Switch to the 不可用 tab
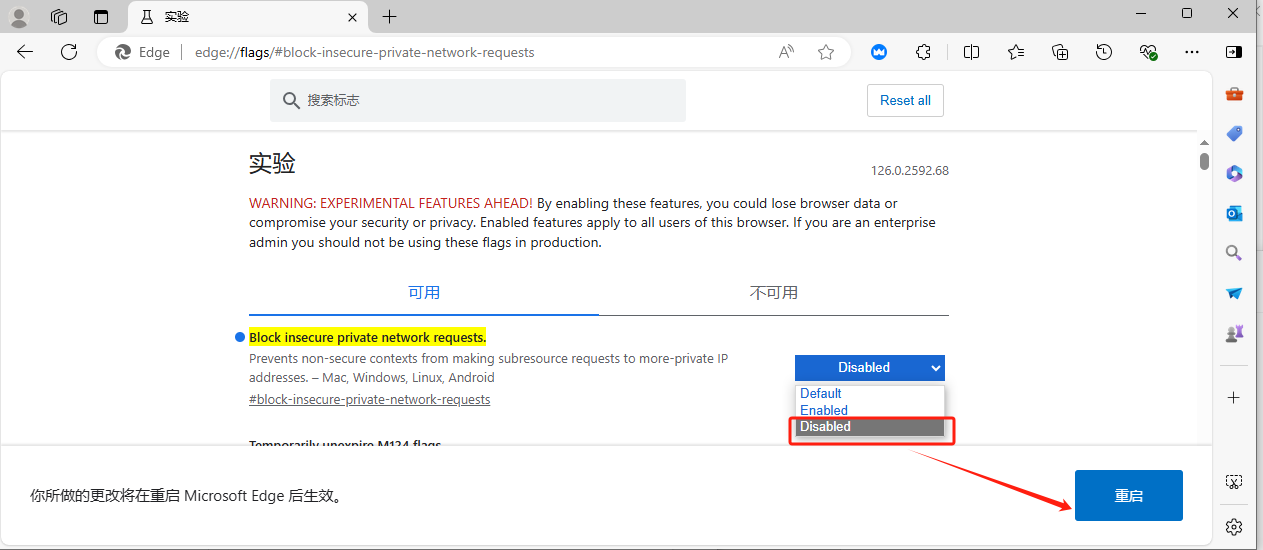 coord(773,293)
